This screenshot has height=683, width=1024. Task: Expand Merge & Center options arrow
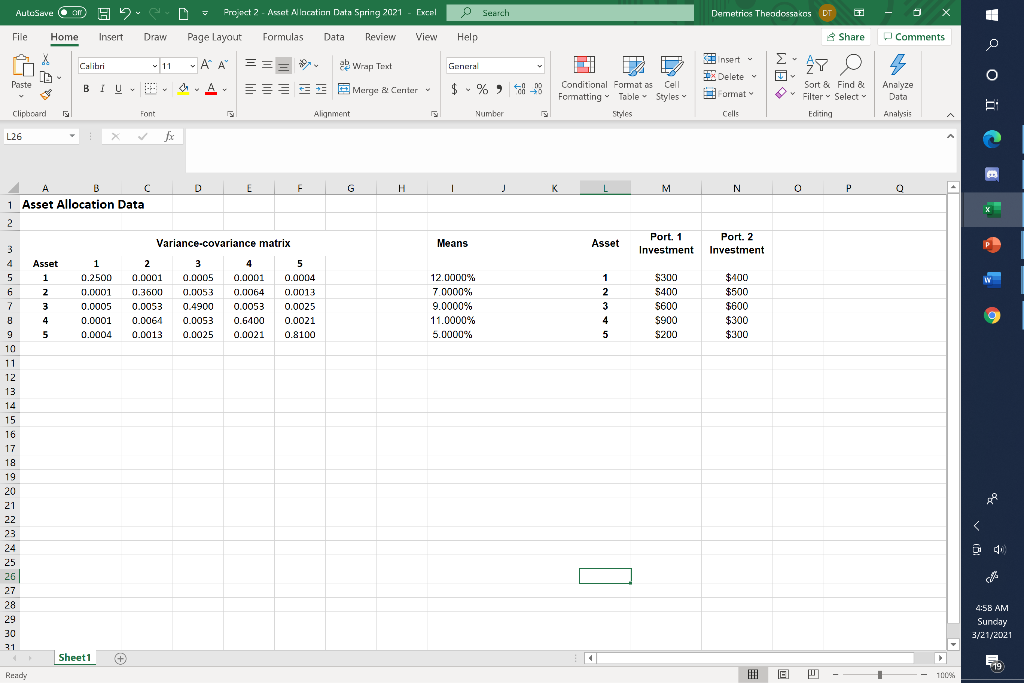pyautogui.click(x=428, y=89)
